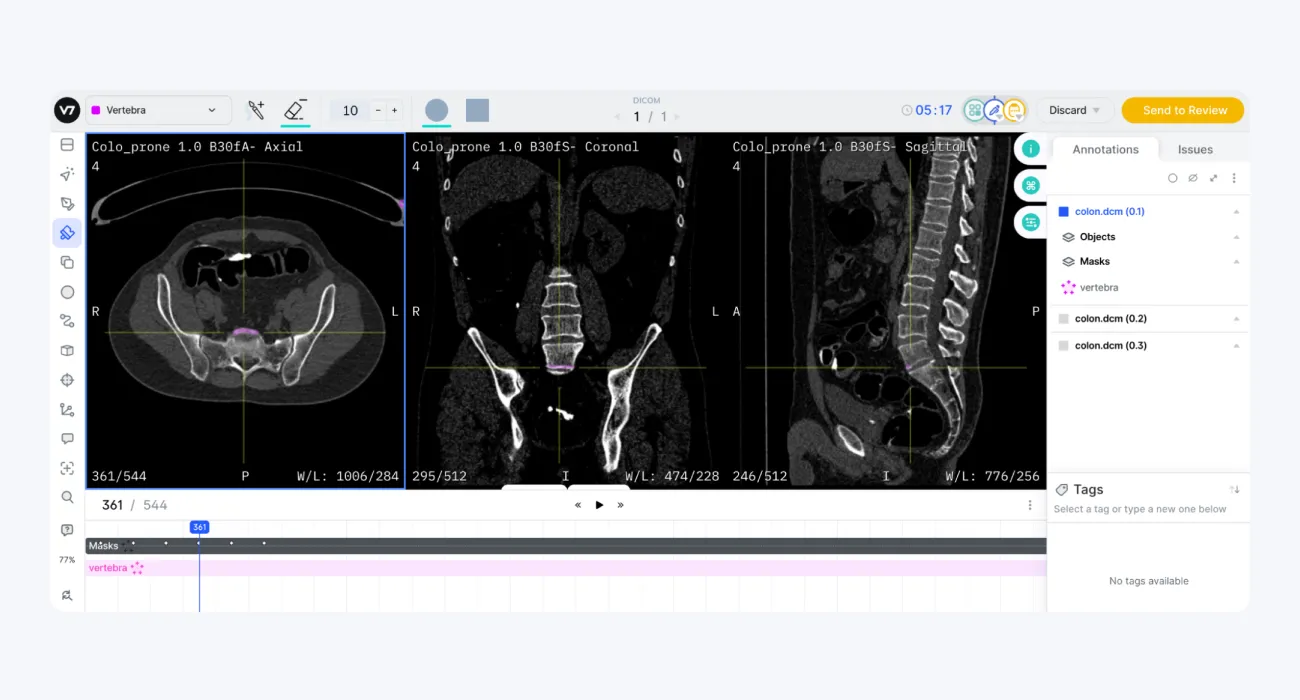Switch to the Issues tab
This screenshot has width=1300, height=700.
click(1195, 148)
